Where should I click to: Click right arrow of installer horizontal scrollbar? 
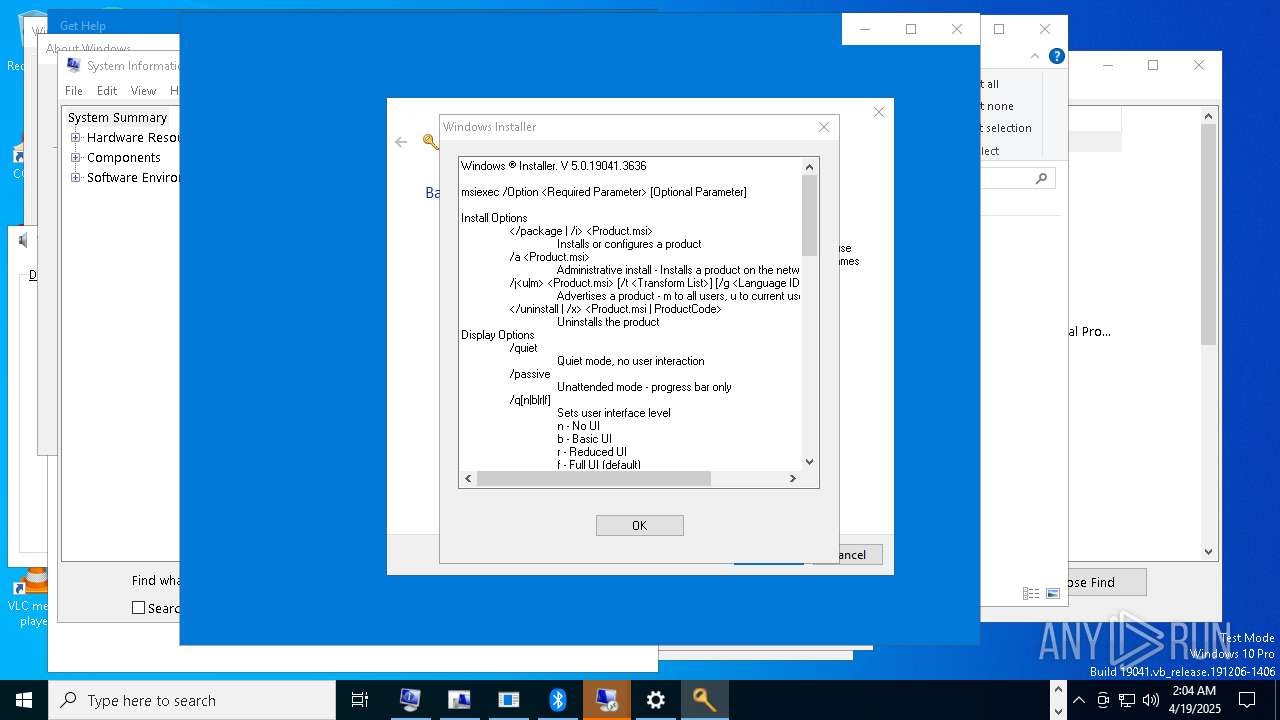coord(793,479)
